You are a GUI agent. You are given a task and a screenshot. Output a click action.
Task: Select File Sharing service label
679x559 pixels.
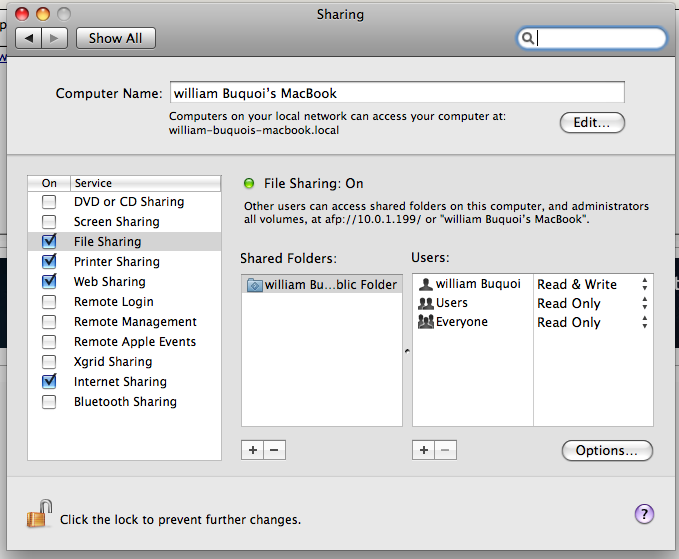click(107, 242)
